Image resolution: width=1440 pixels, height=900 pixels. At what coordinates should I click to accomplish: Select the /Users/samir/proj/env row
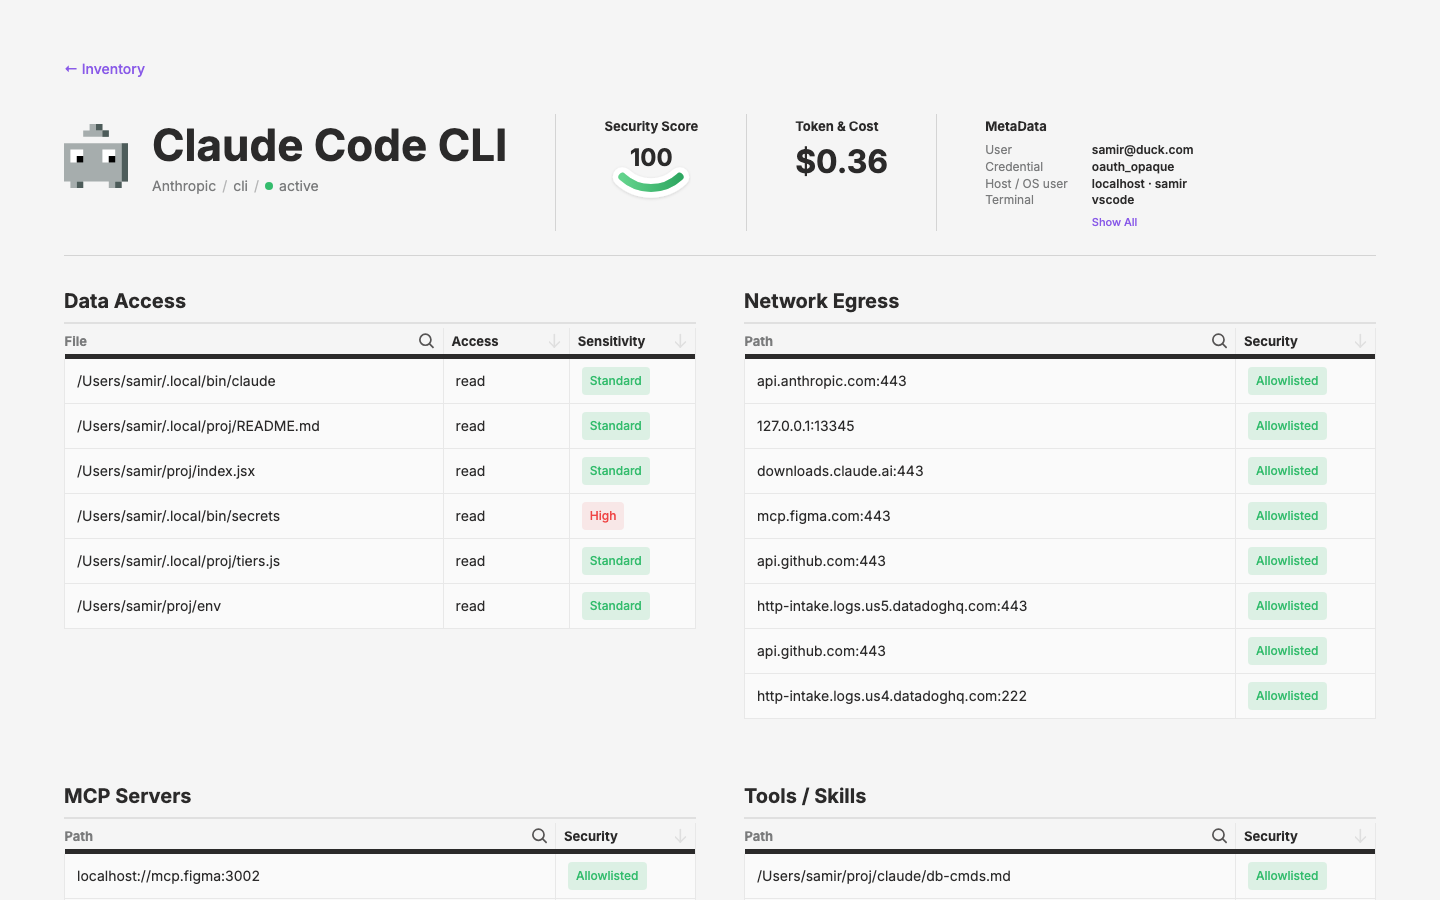pos(380,606)
